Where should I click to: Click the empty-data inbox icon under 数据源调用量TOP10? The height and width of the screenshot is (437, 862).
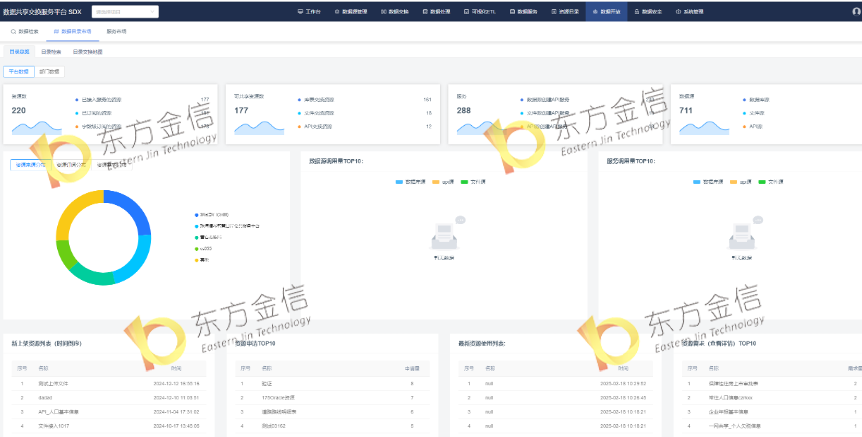[447, 235]
